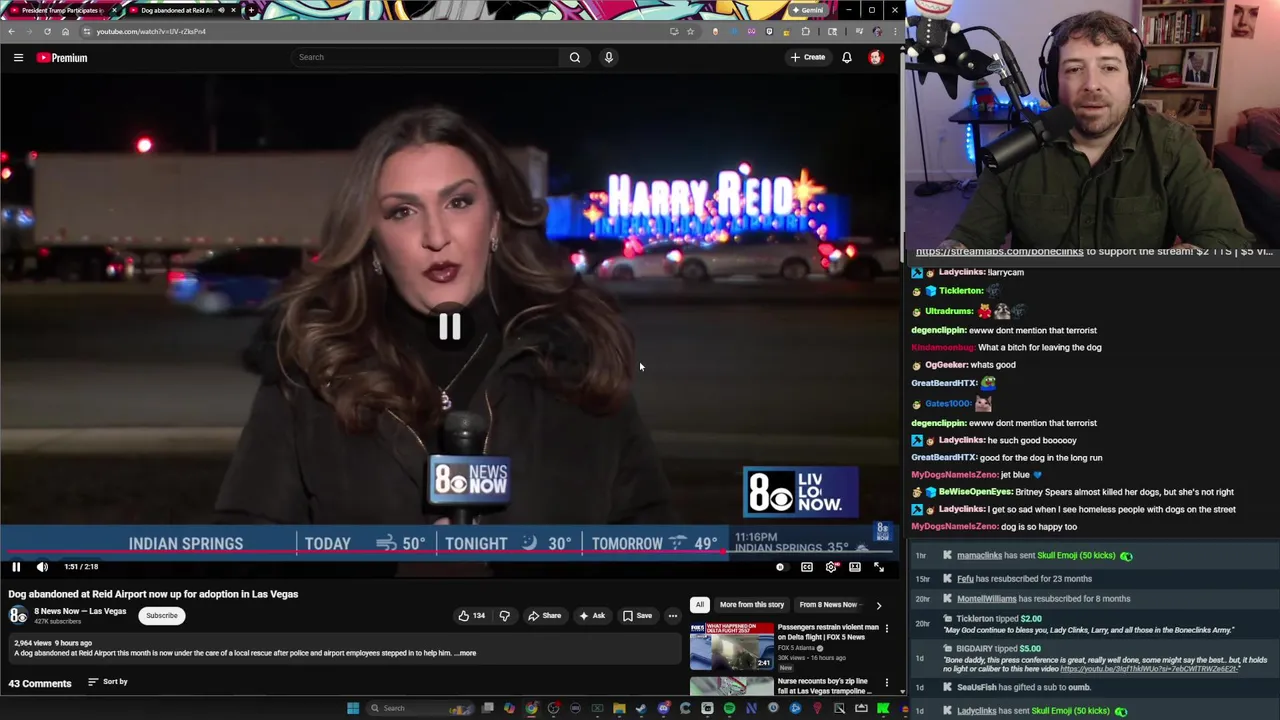Seek on the red video progress bar
This screenshot has height=720, width=1280.
(450, 552)
